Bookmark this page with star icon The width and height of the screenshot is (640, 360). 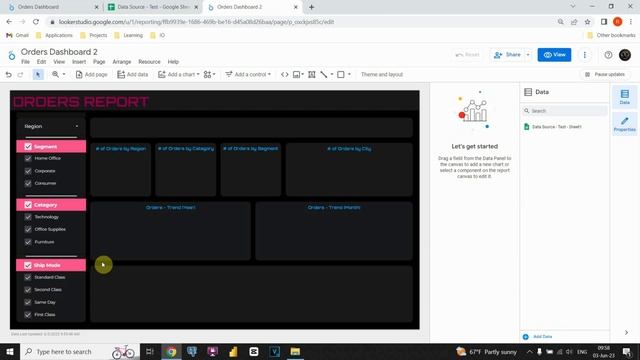(x=587, y=22)
